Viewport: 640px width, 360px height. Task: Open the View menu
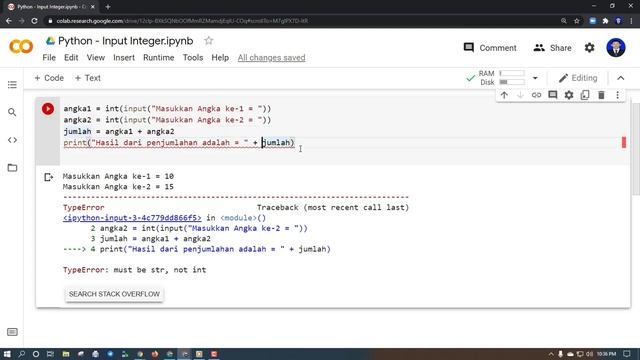pyautogui.click(x=96, y=58)
